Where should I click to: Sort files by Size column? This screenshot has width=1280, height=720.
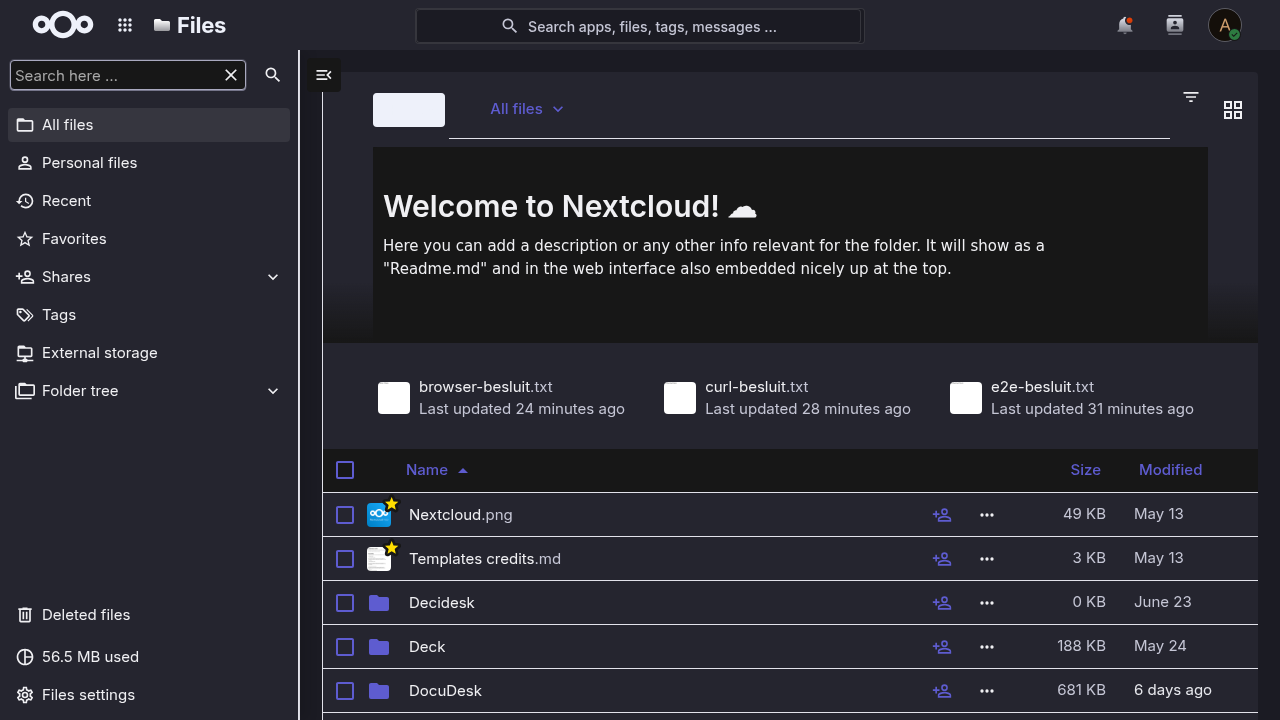click(1085, 470)
